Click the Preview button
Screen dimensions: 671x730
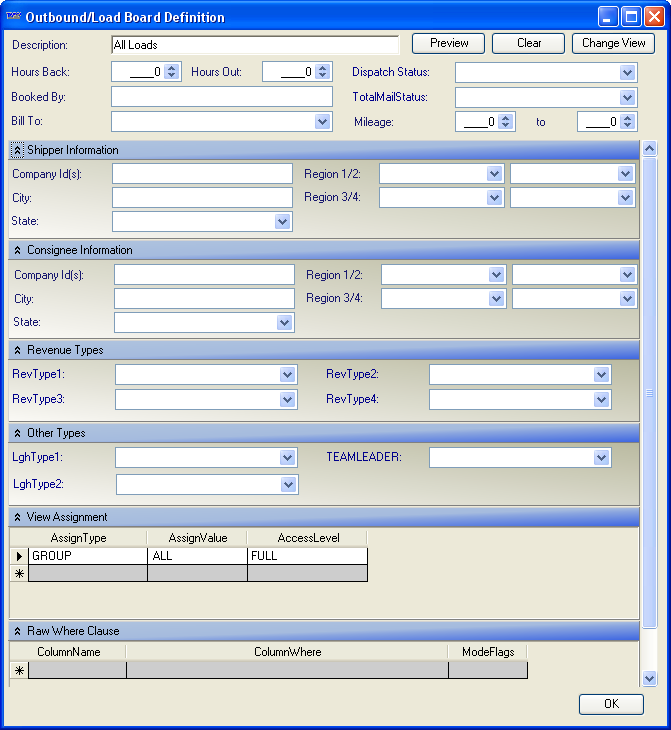(448, 43)
